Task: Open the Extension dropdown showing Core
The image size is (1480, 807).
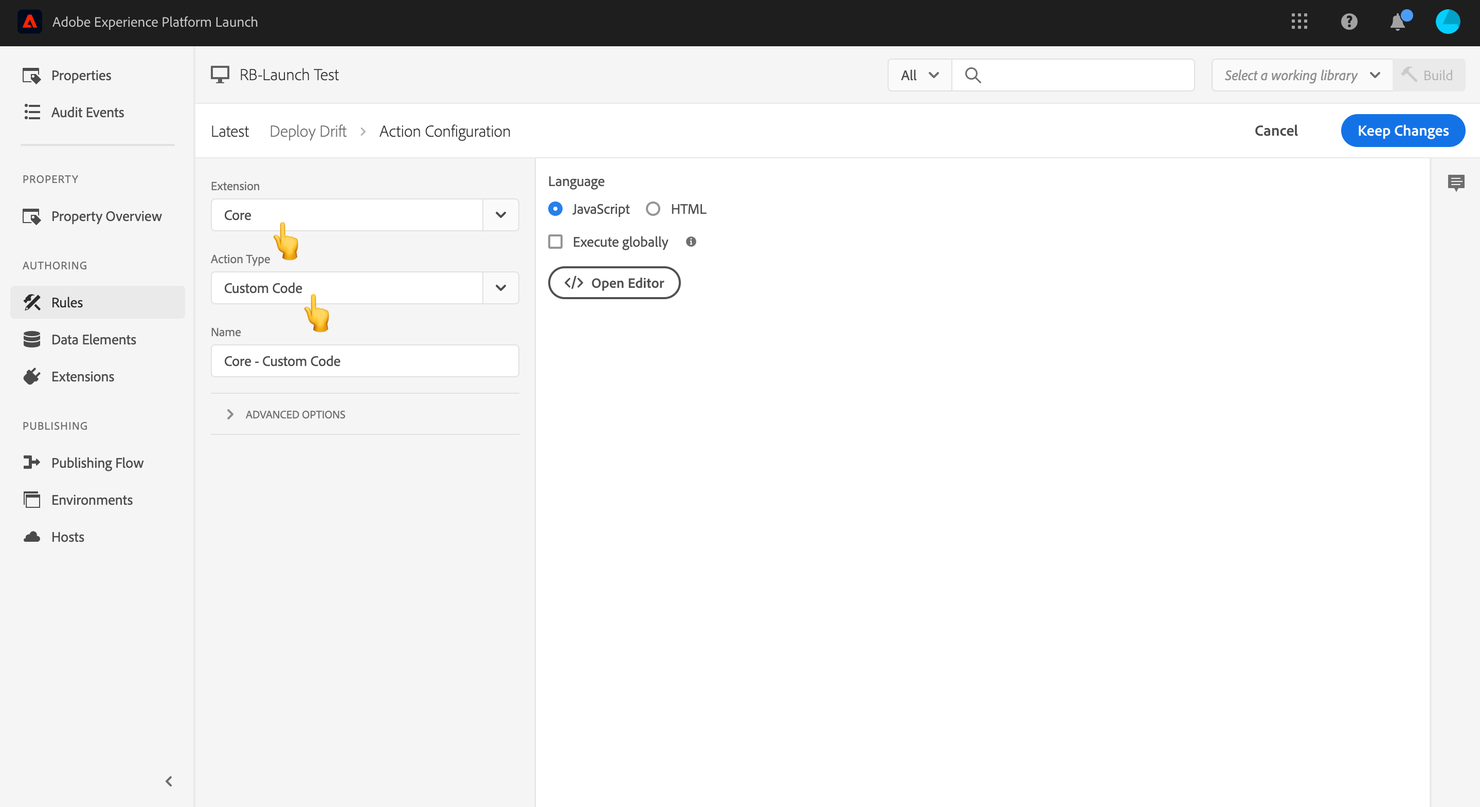Action: 364,215
